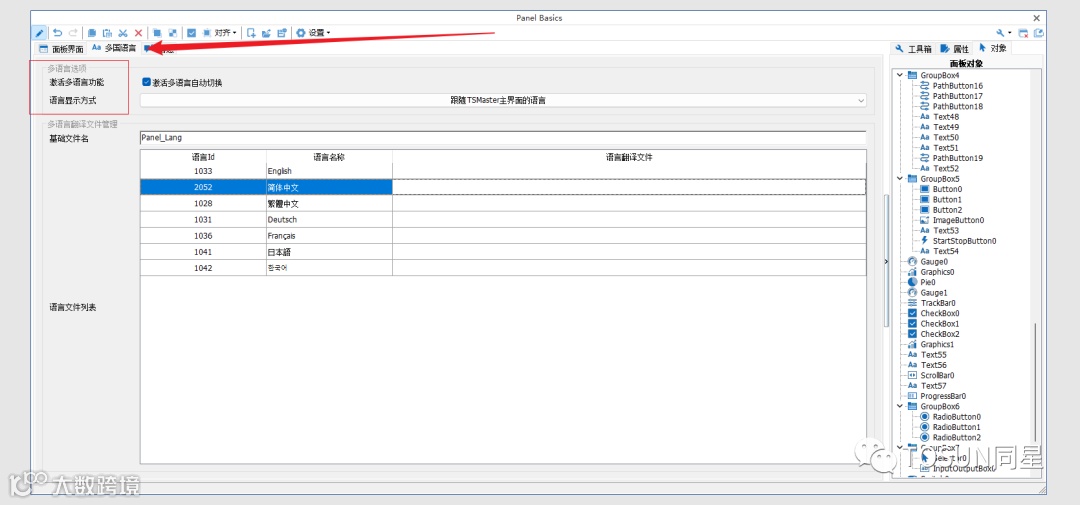Collapse the GroupBox6 tree node

(900, 406)
